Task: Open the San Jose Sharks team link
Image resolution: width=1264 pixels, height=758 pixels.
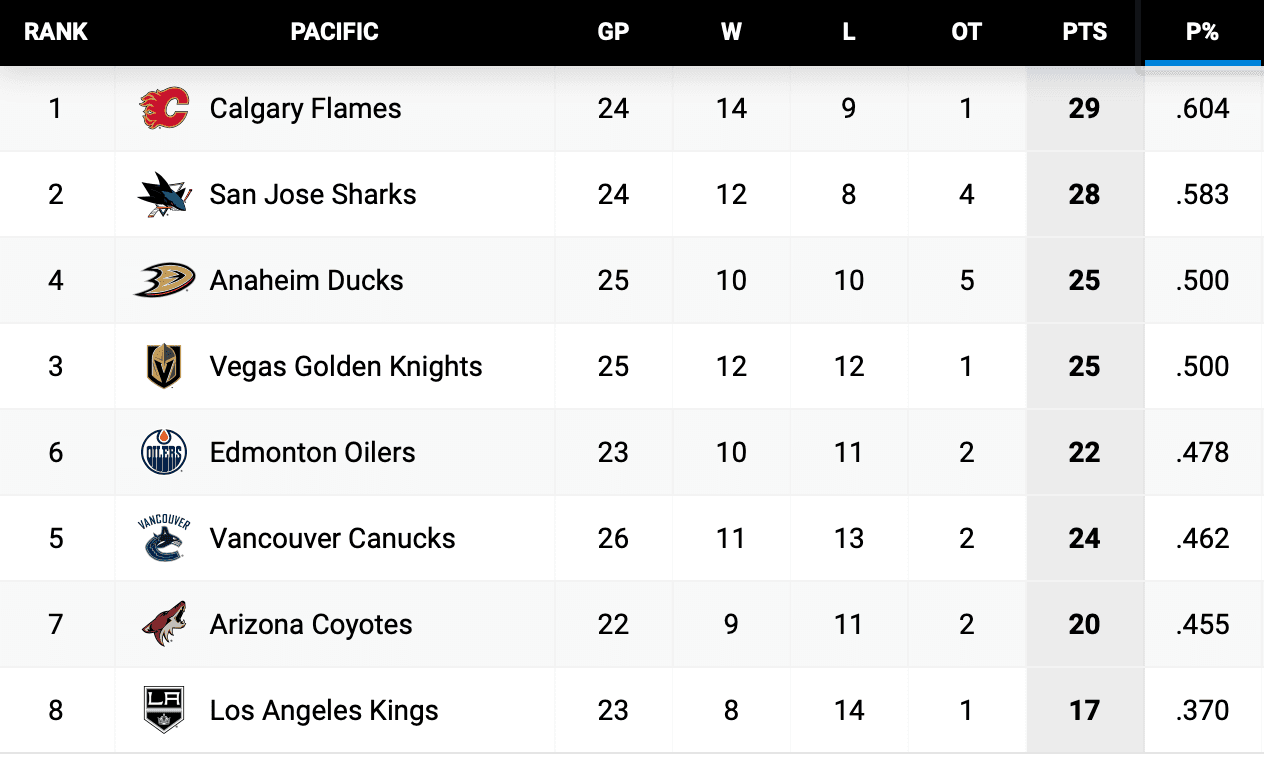Action: pos(313,195)
